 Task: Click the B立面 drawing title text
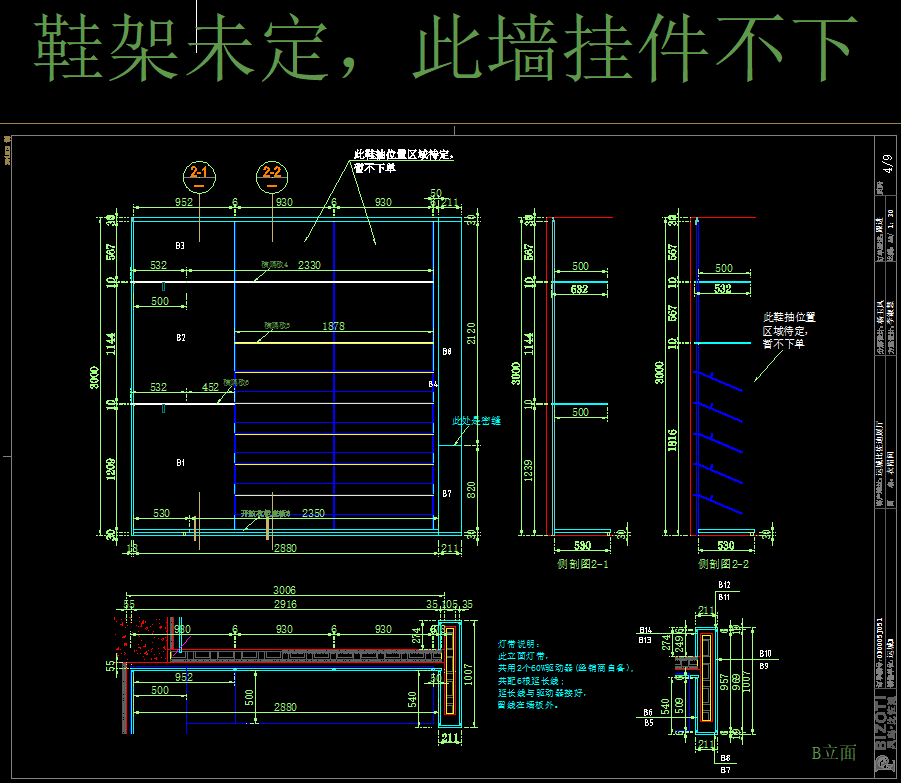pos(834,753)
